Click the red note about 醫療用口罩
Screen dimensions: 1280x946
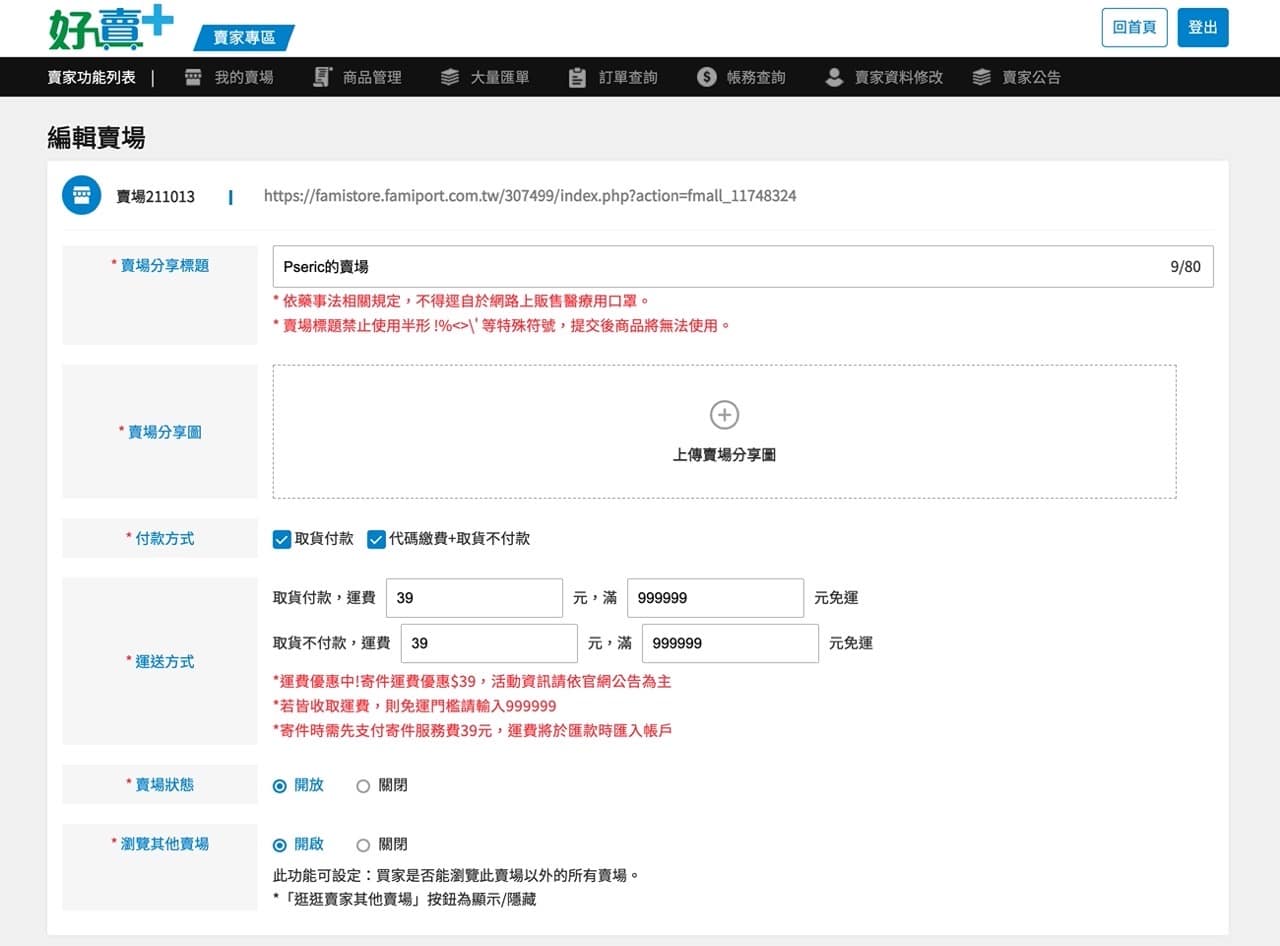pyautogui.click(x=461, y=301)
